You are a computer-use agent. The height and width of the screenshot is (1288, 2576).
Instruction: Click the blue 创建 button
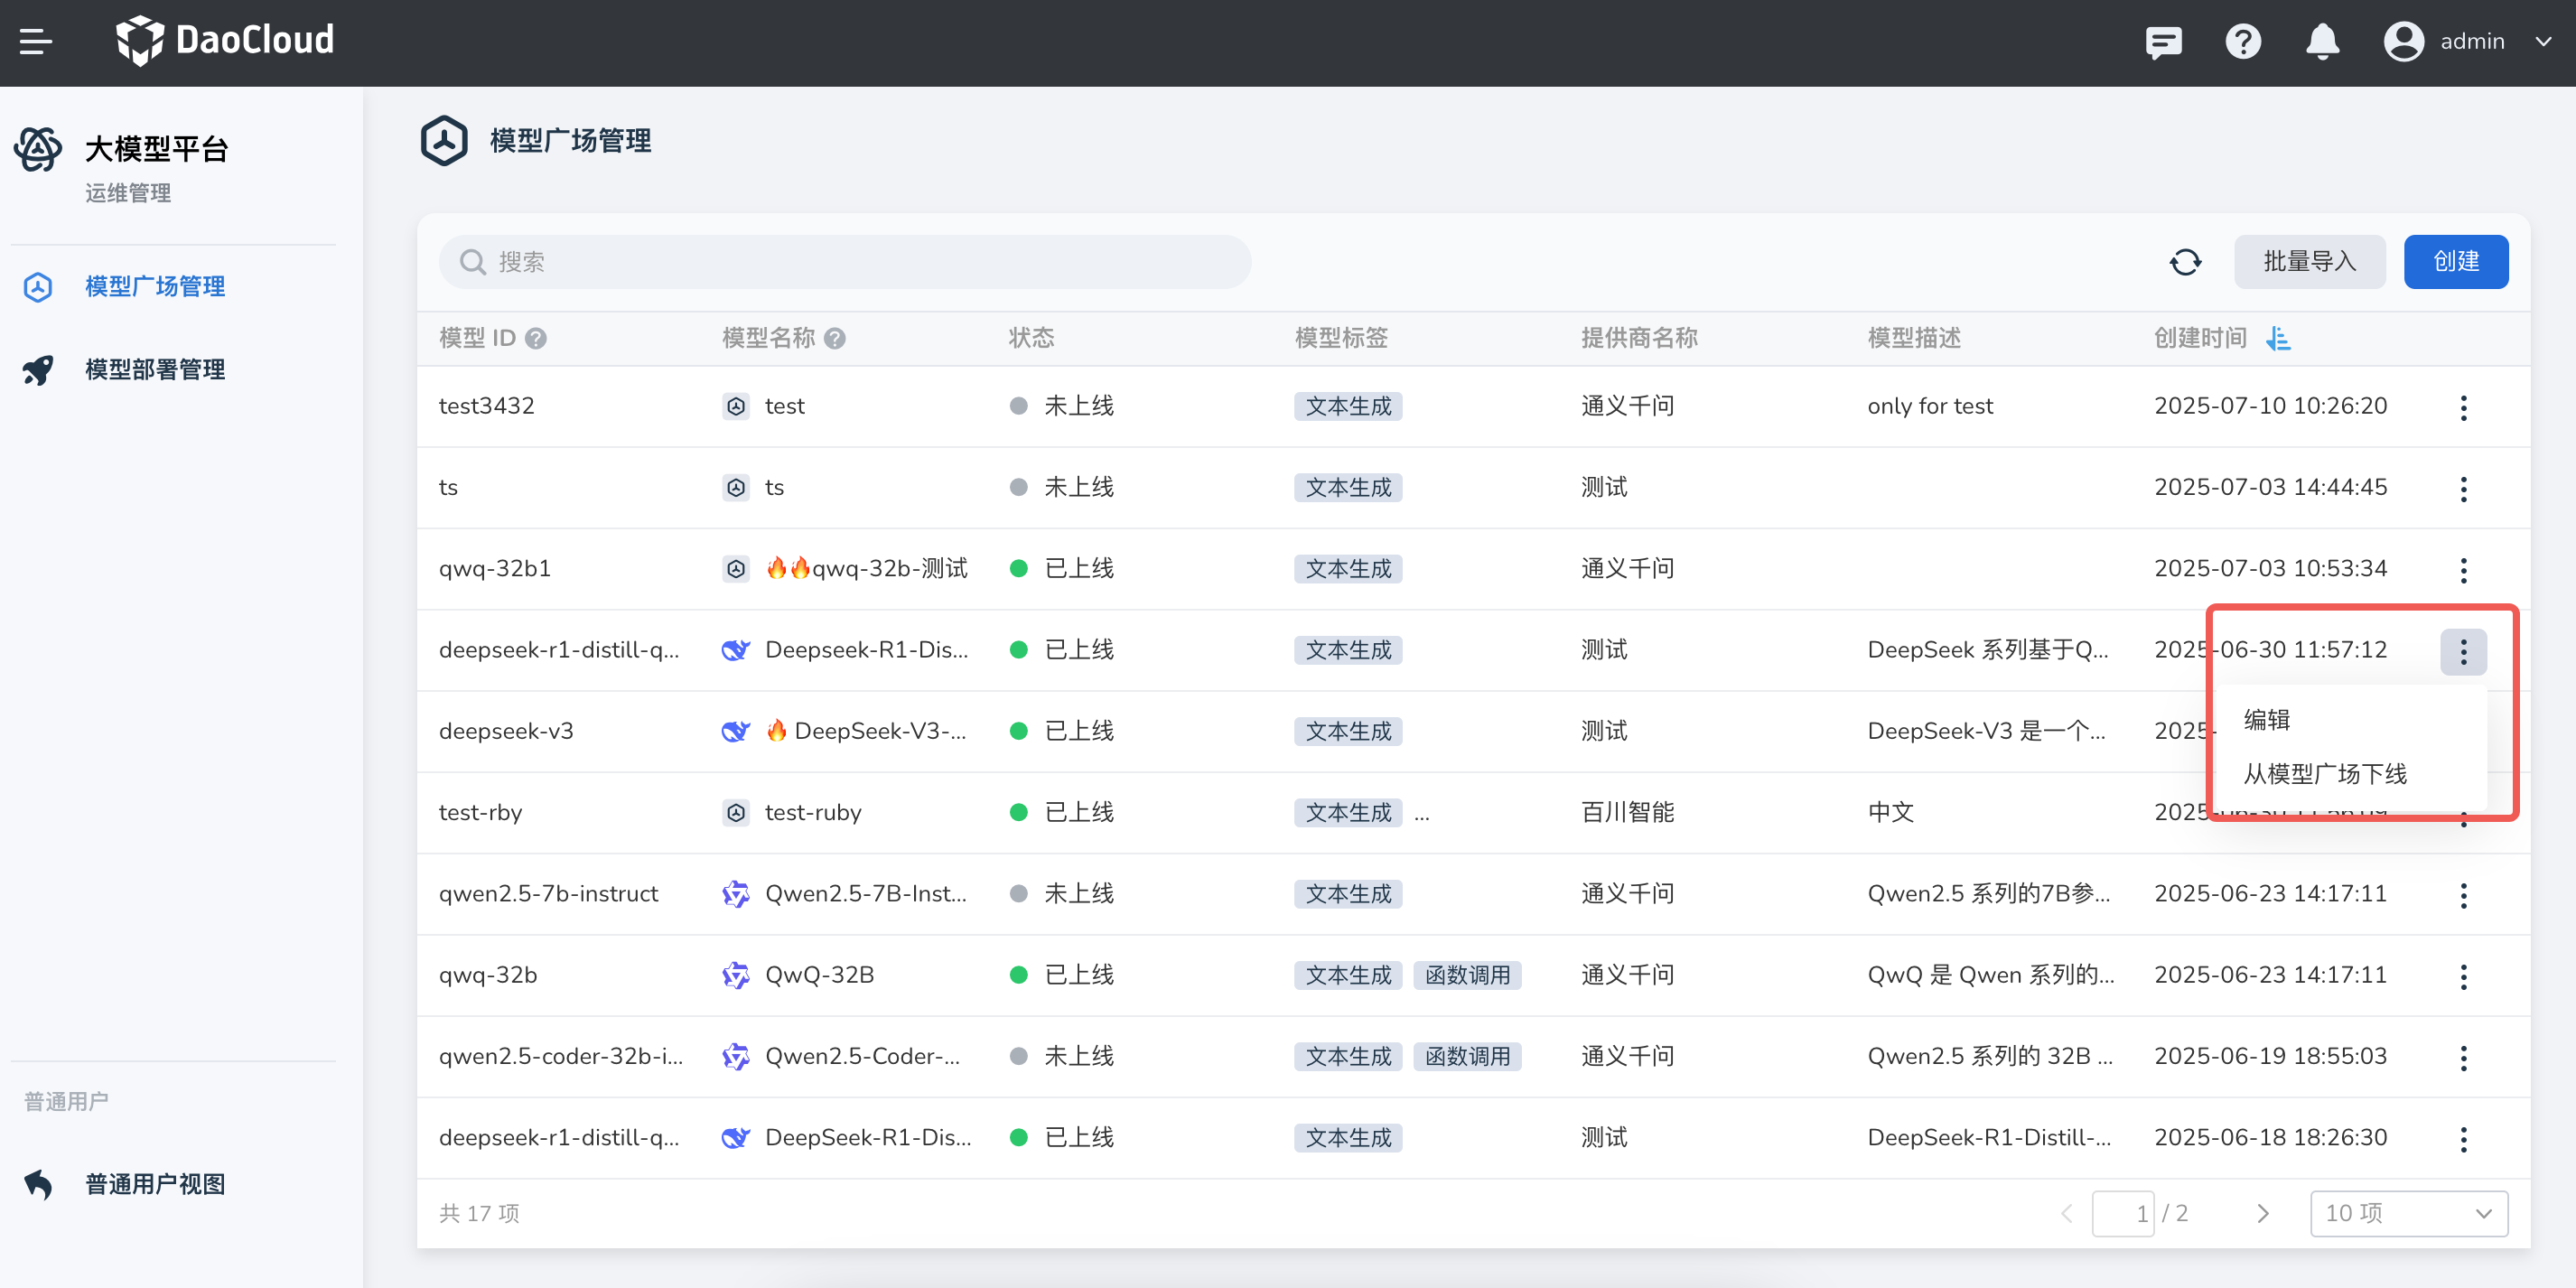[x=2455, y=262]
